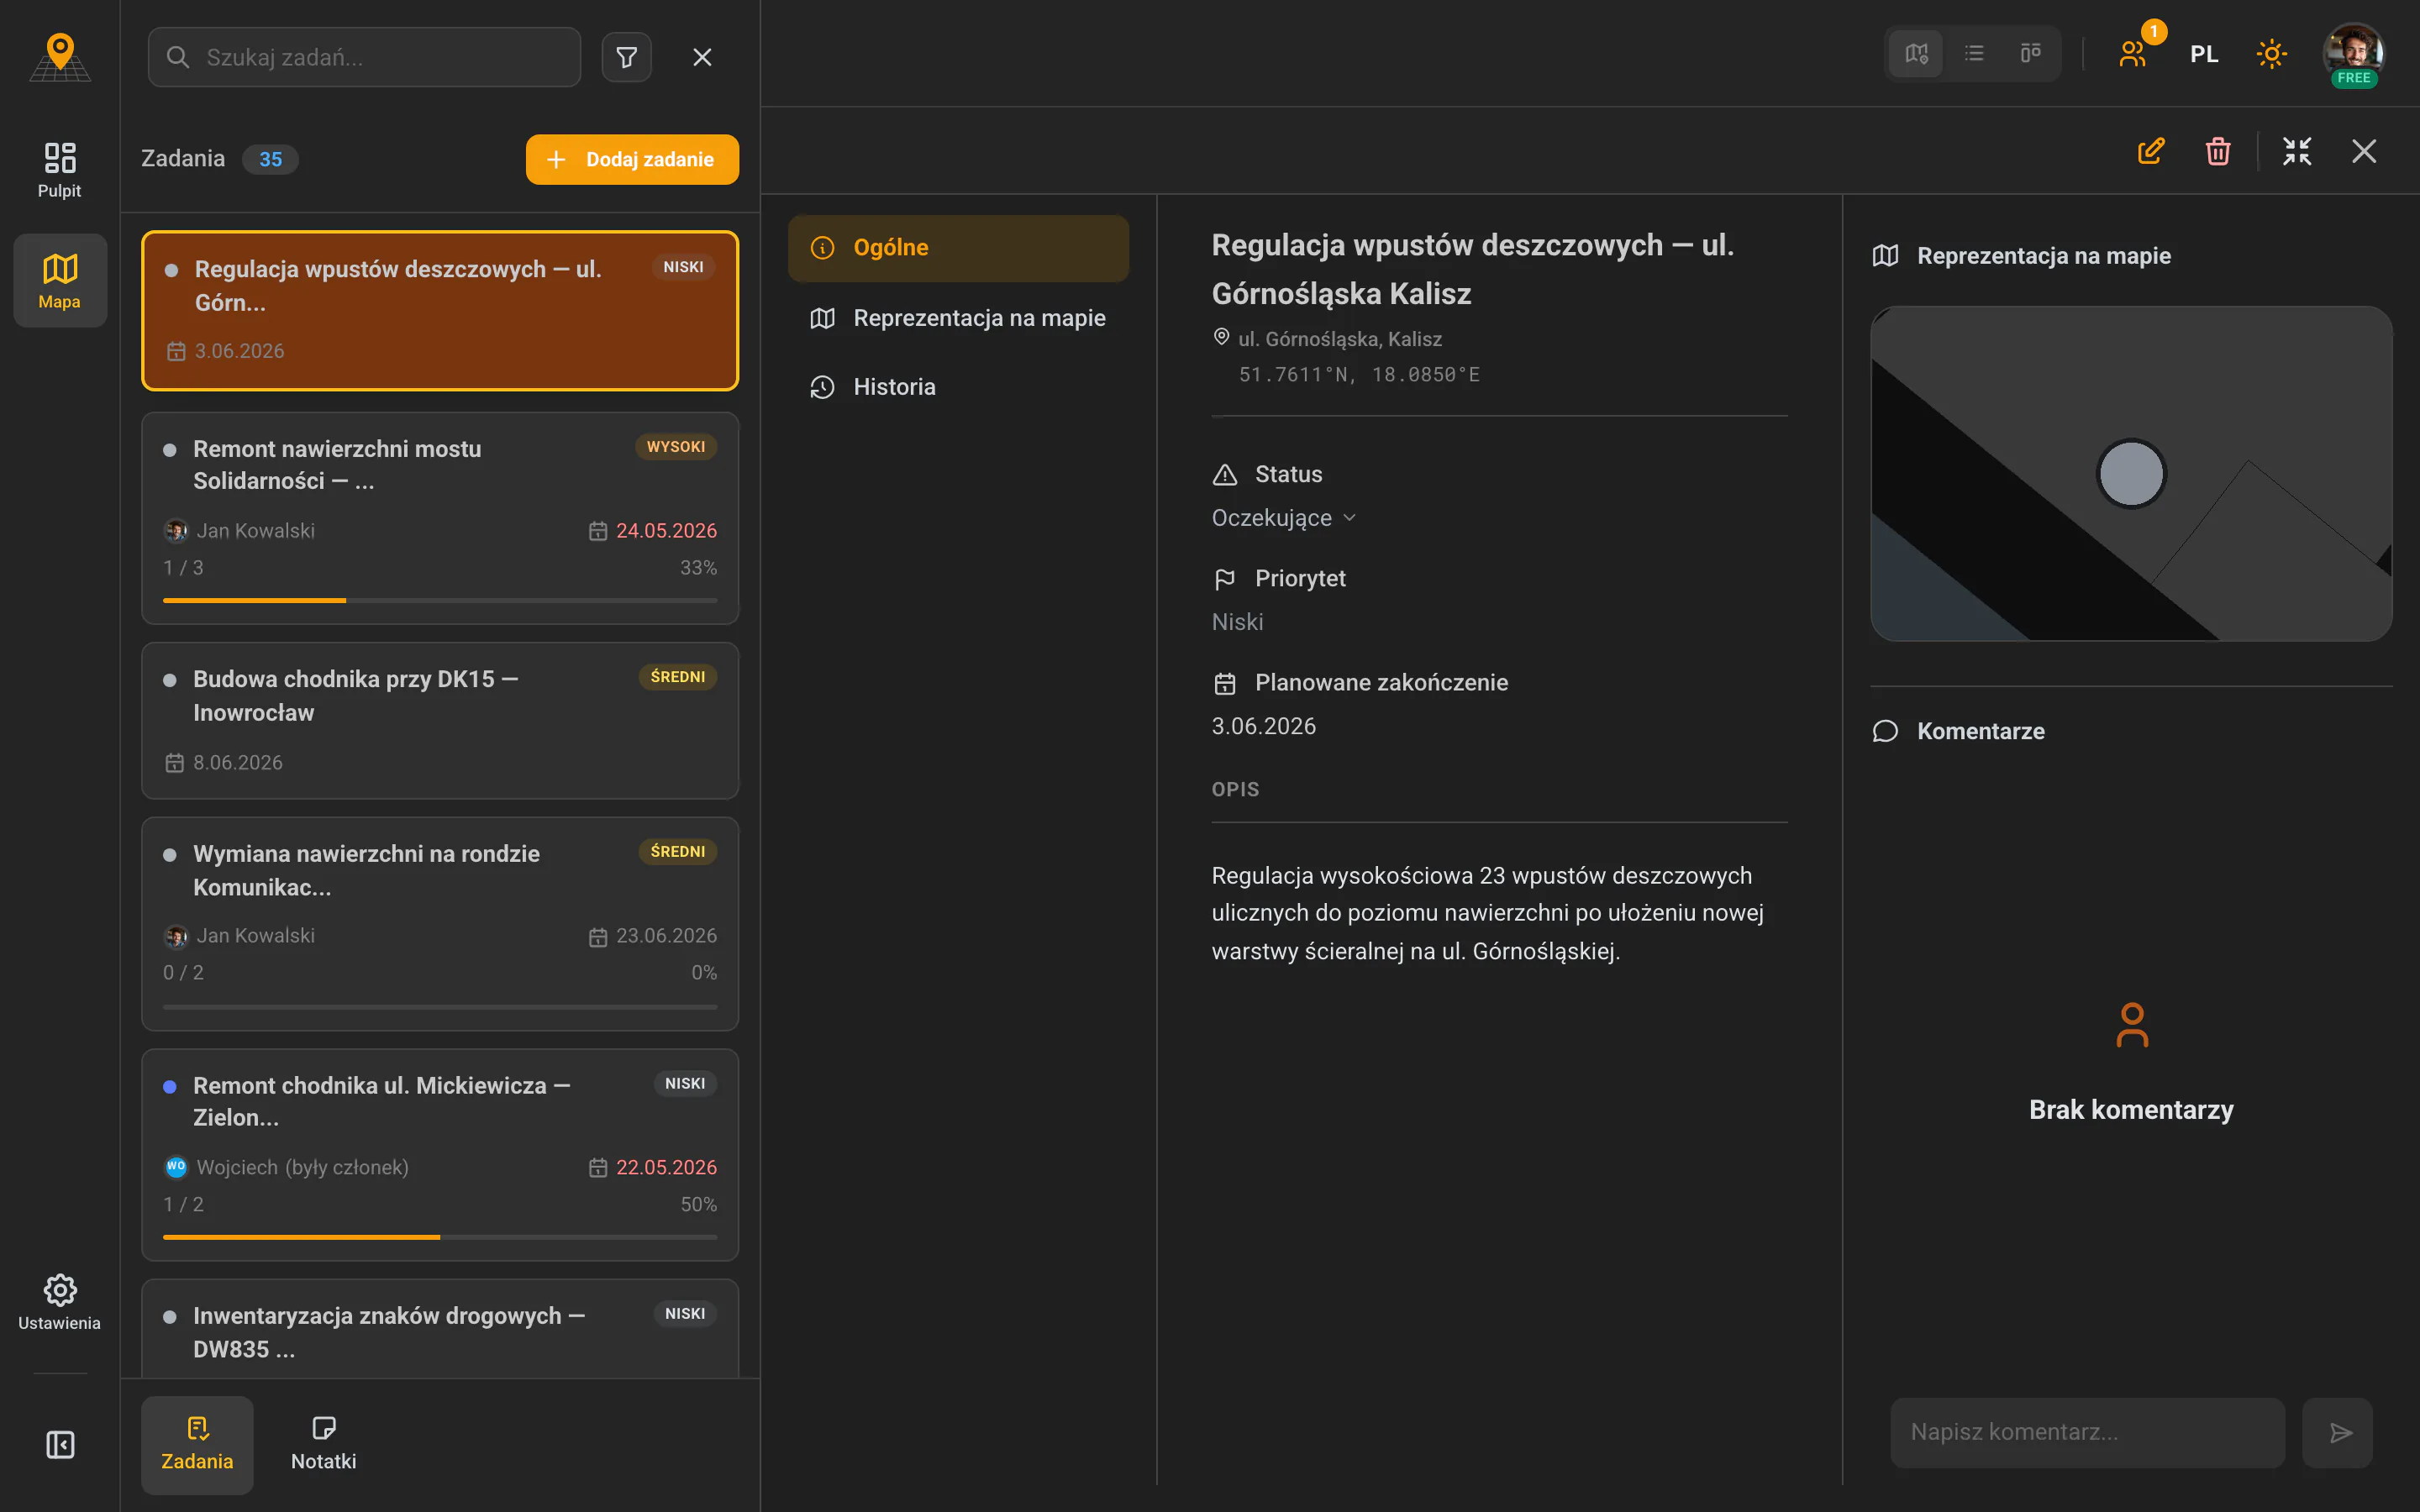Click date 8.06.2026 on DK15 task
The width and height of the screenshot is (2420, 1512).
[x=238, y=763]
